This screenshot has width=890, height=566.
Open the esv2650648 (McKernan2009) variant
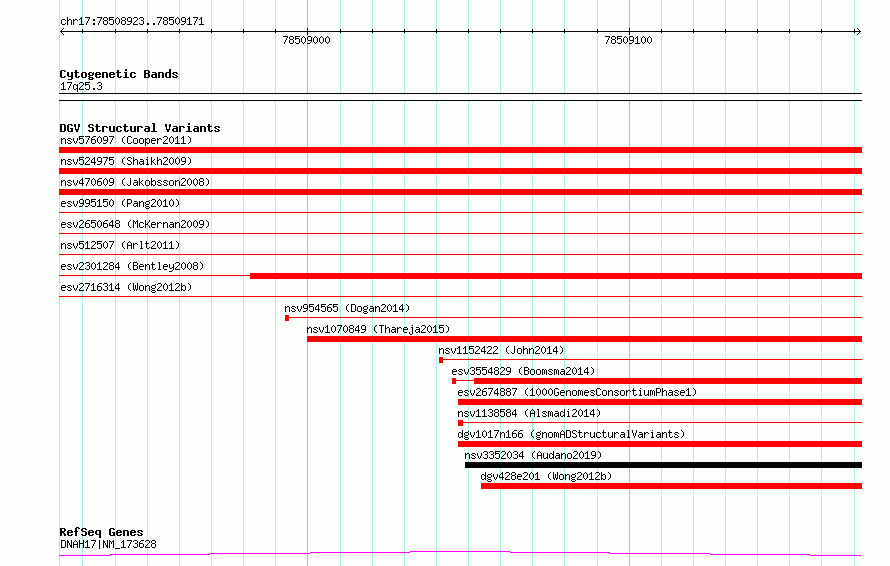(135, 224)
